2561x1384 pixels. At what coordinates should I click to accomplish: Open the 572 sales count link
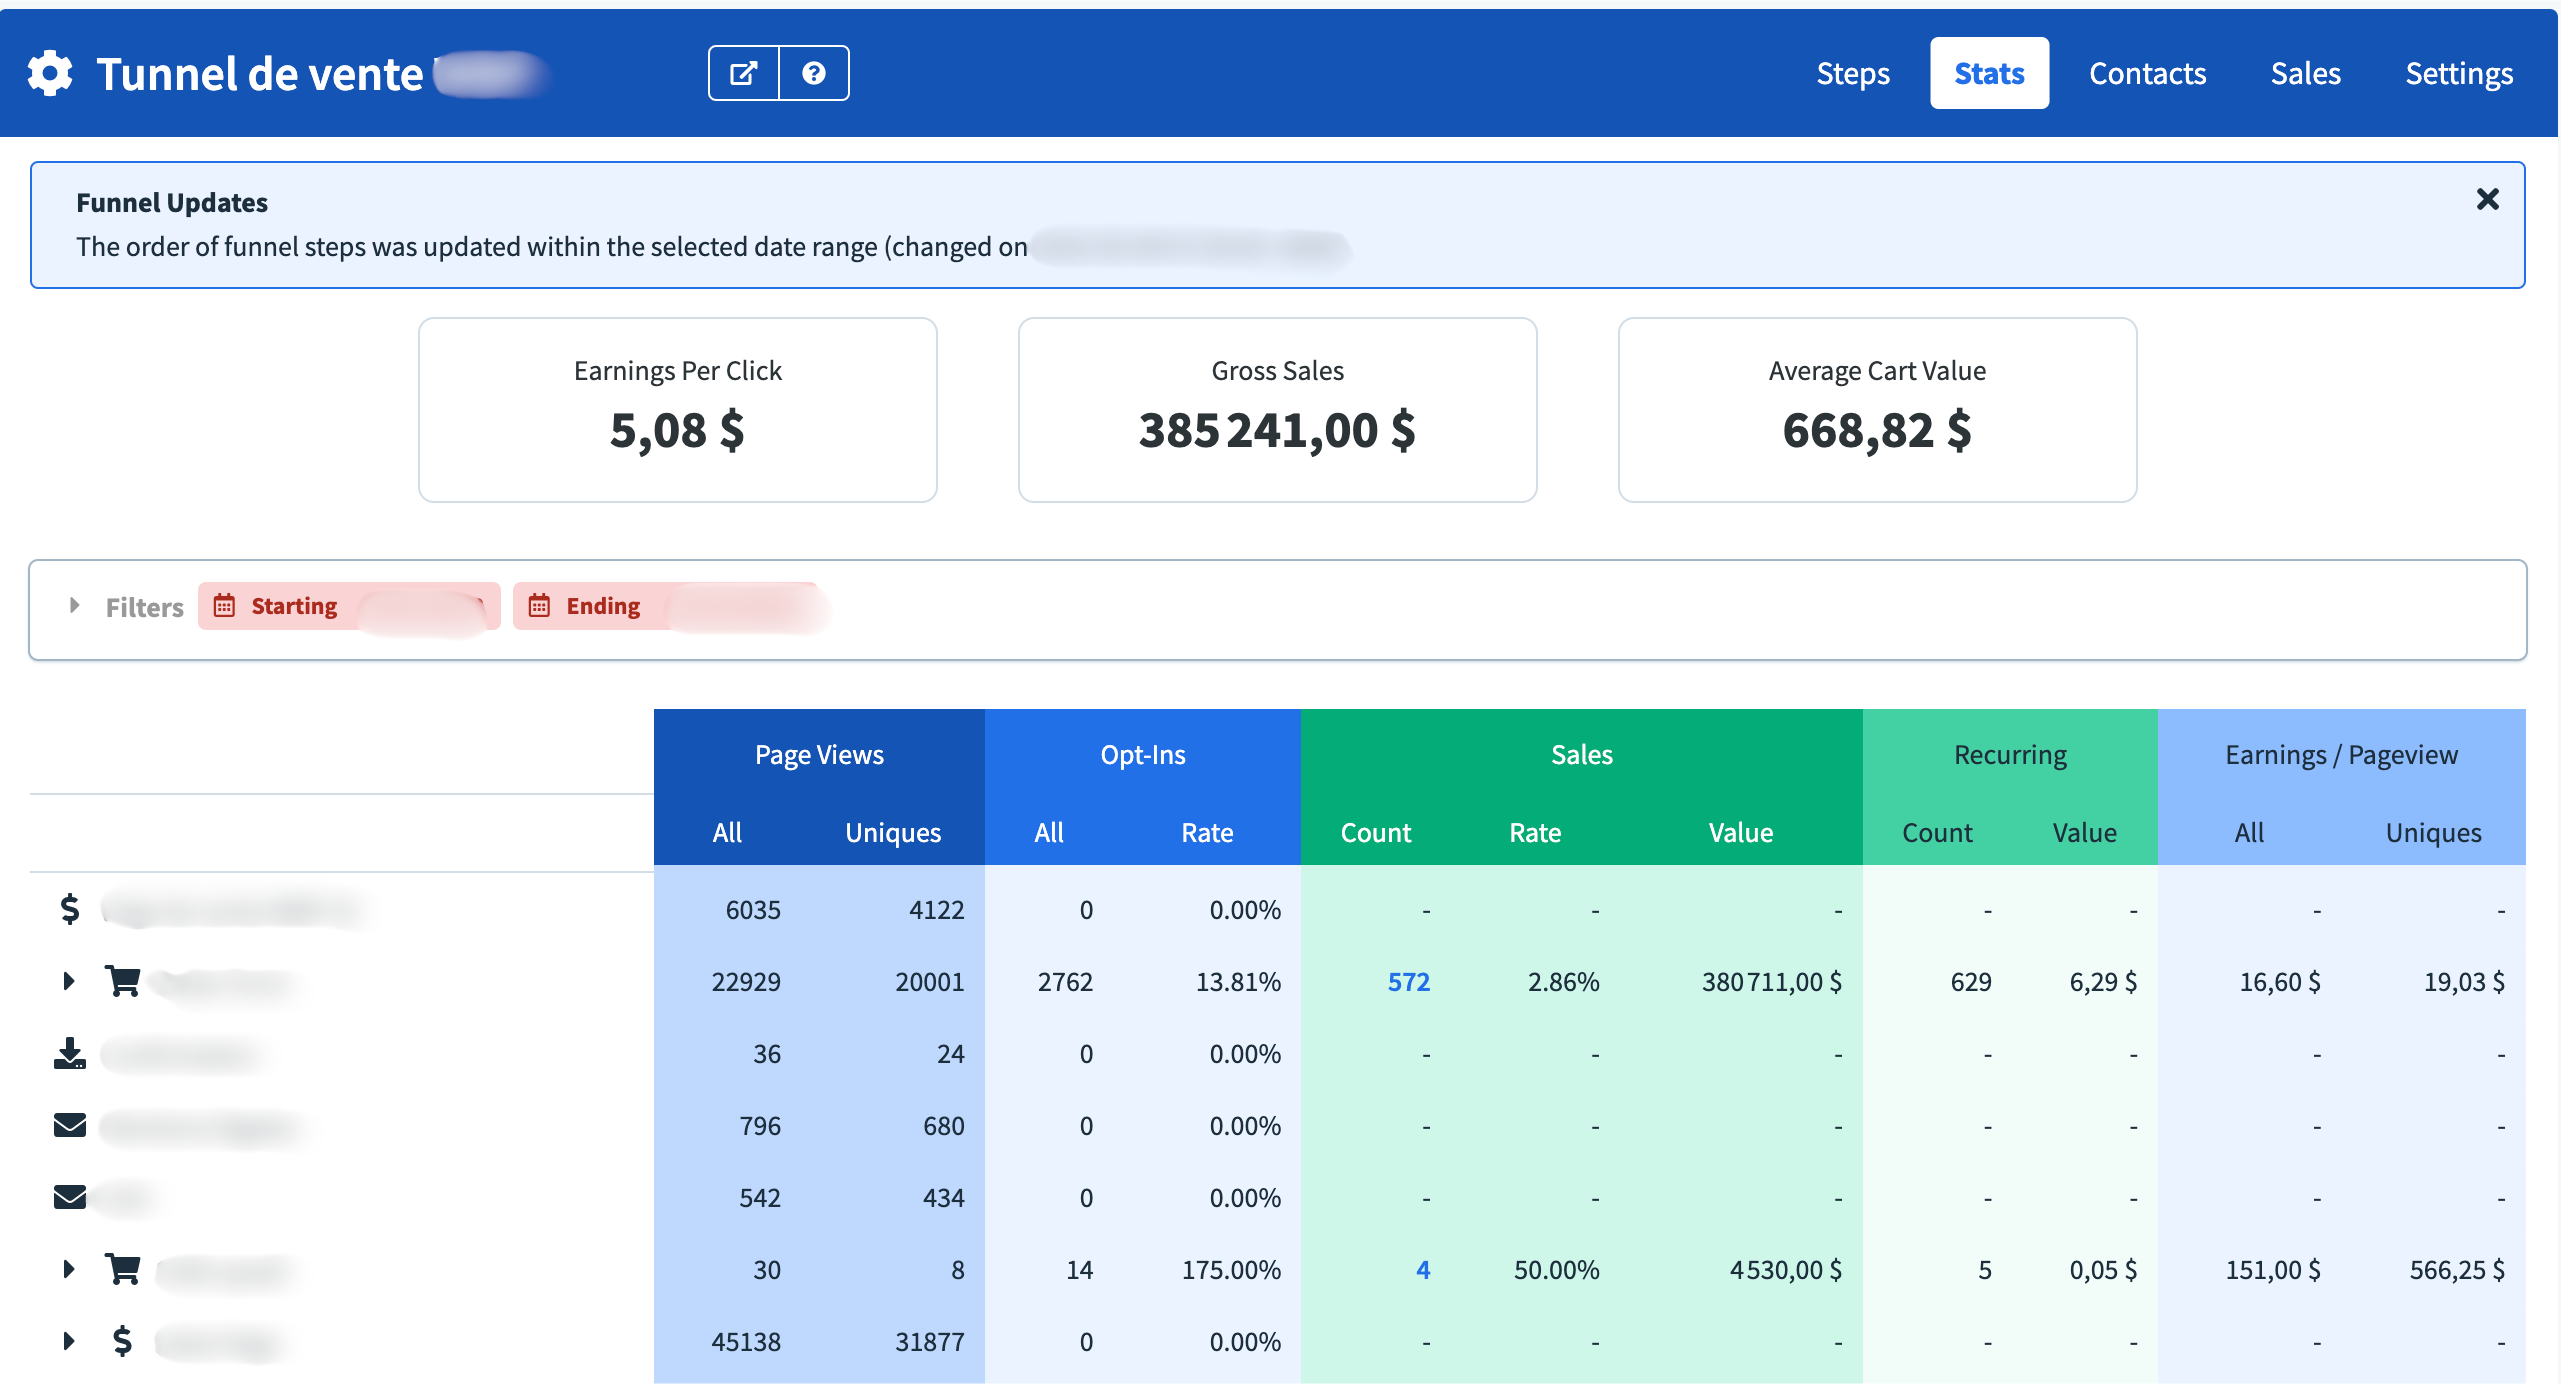1408,982
